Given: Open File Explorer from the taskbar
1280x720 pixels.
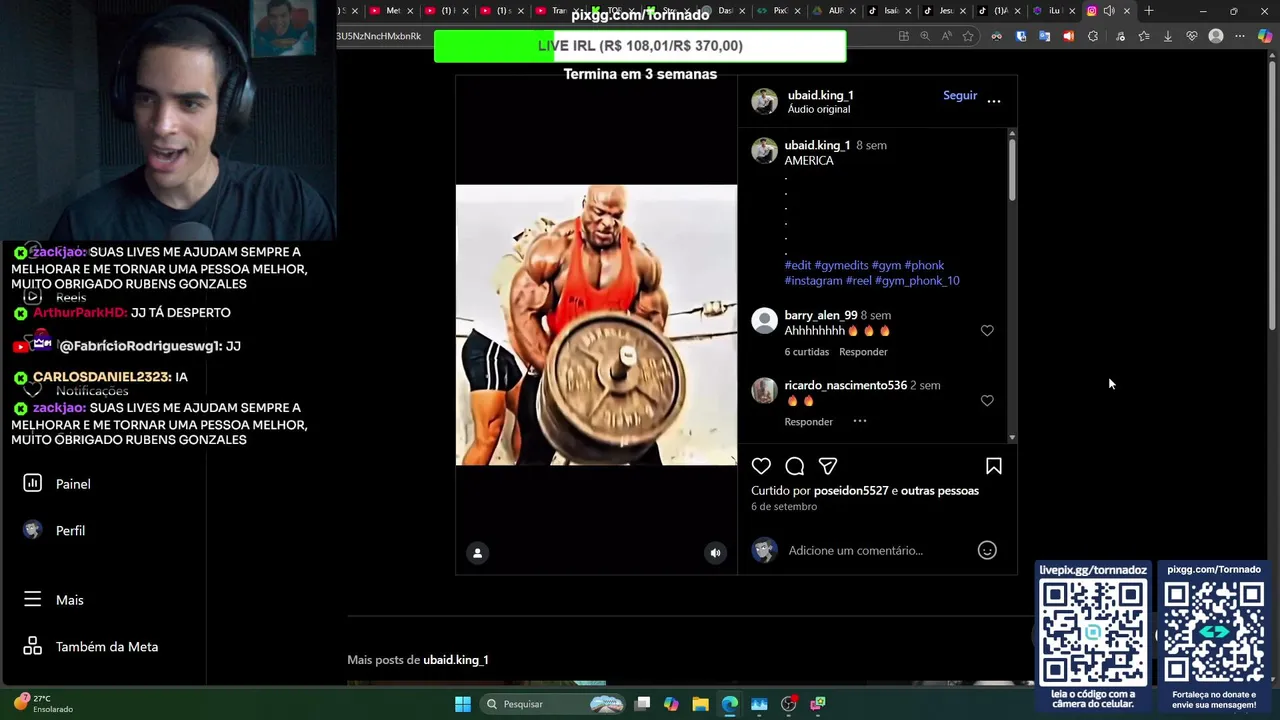Looking at the screenshot, I should point(700,704).
